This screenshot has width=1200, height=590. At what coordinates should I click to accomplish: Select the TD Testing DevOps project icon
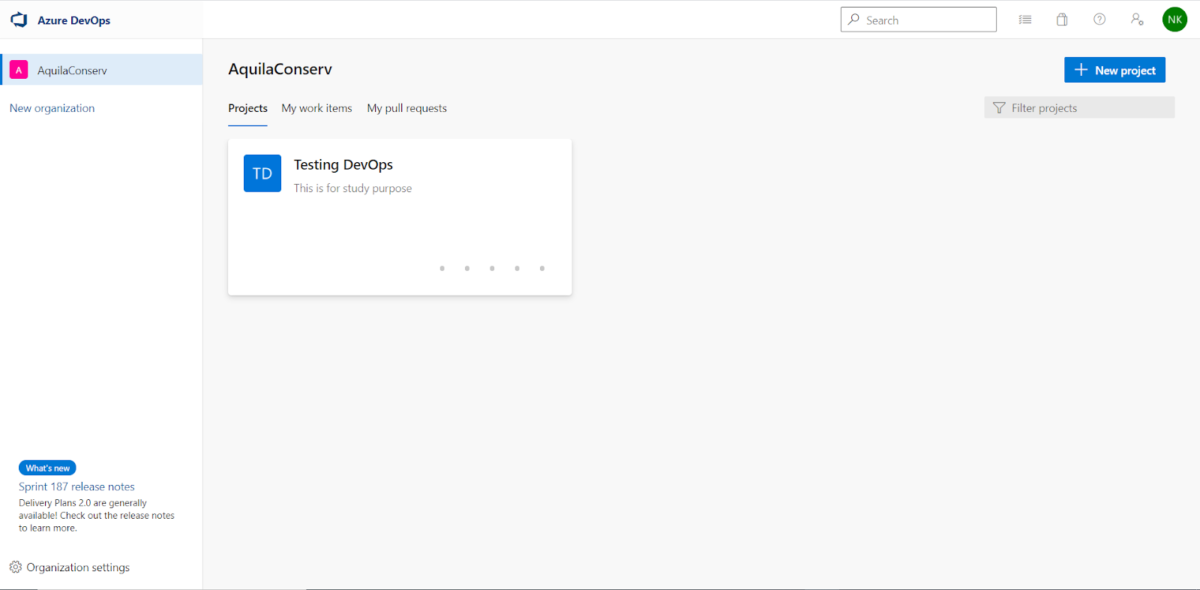(x=262, y=173)
